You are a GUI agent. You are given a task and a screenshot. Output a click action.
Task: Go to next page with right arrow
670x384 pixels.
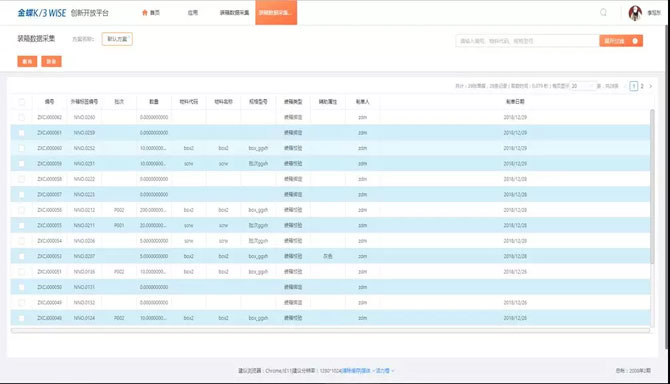click(x=651, y=86)
